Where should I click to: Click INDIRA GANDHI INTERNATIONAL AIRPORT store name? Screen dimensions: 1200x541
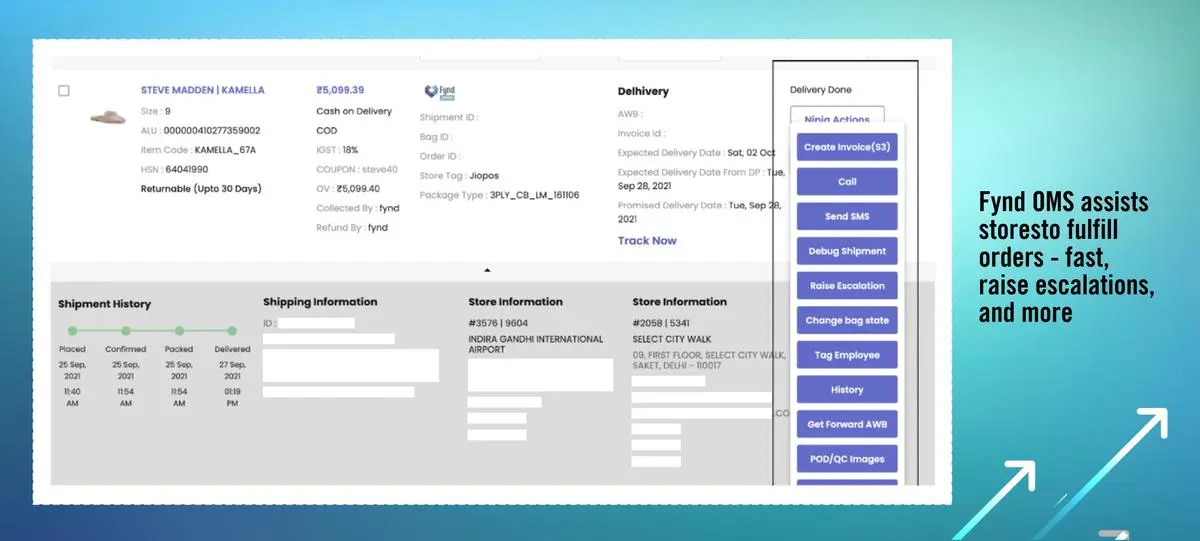(536, 345)
